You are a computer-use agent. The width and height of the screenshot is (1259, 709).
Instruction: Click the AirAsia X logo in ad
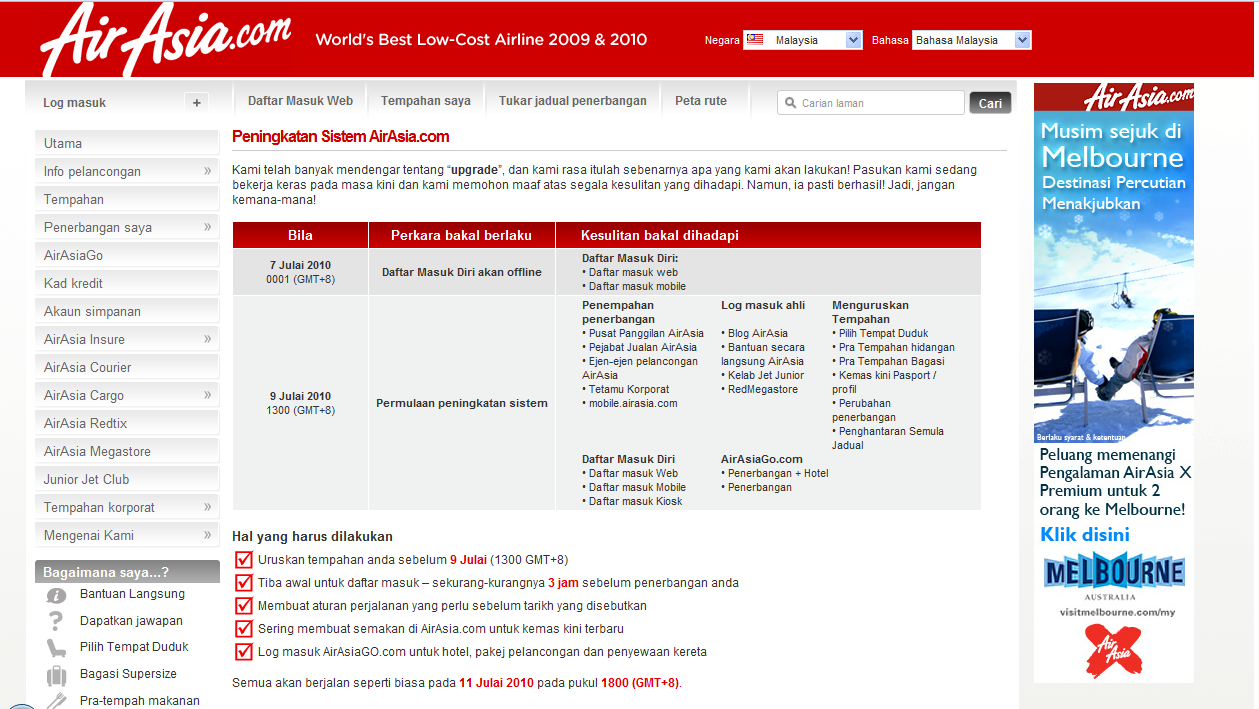(1113, 649)
